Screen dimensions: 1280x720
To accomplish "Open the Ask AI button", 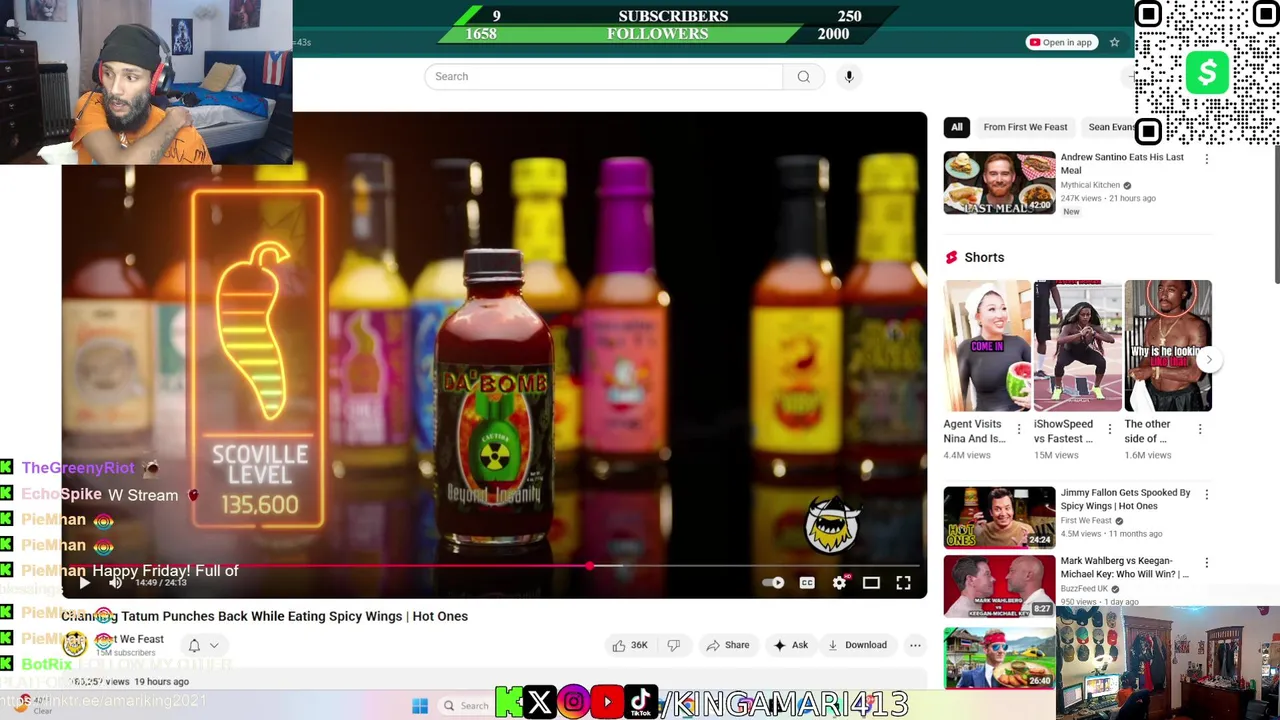I will (790, 645).
